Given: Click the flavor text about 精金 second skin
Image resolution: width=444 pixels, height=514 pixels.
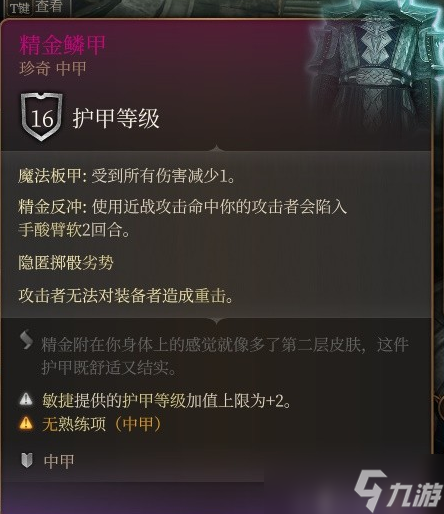Looking at the screenshot, I should coord(225,356).
